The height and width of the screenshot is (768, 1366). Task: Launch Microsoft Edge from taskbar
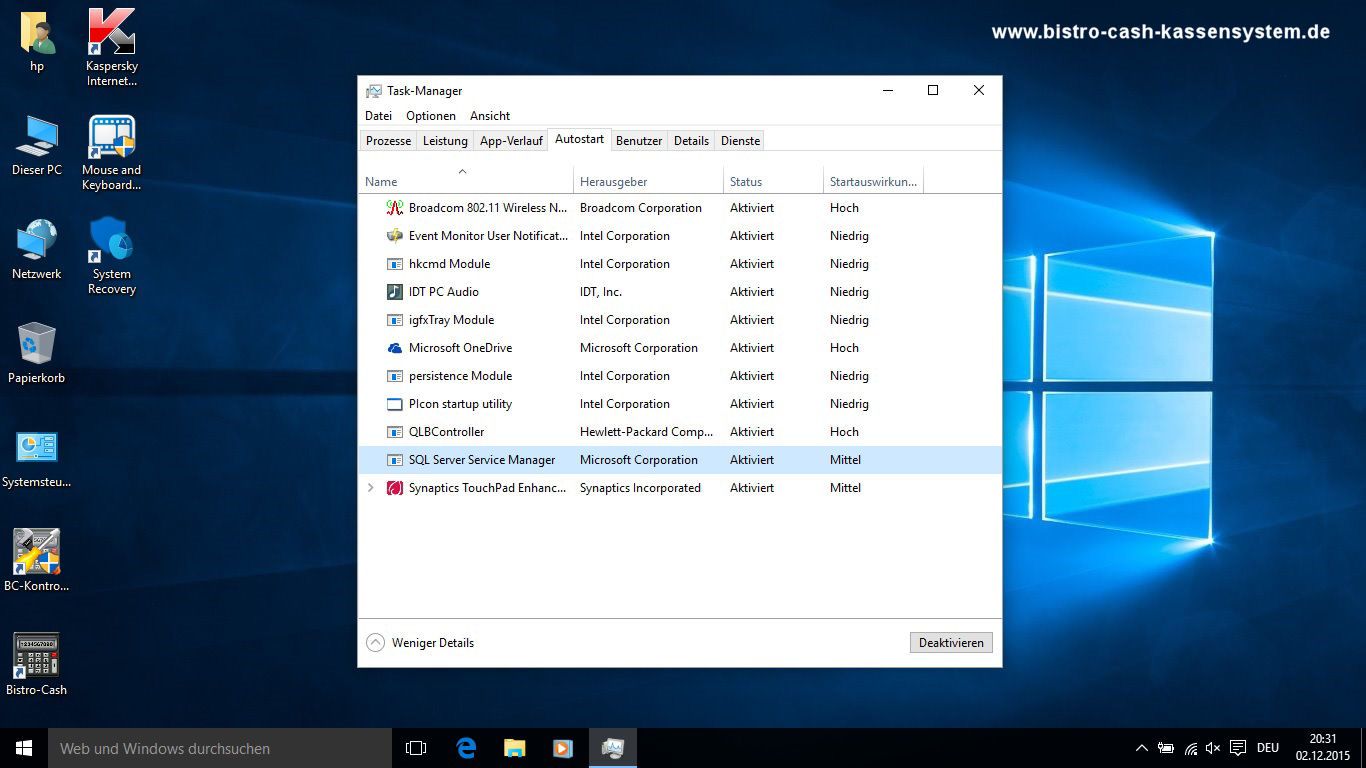coord(465,748)
